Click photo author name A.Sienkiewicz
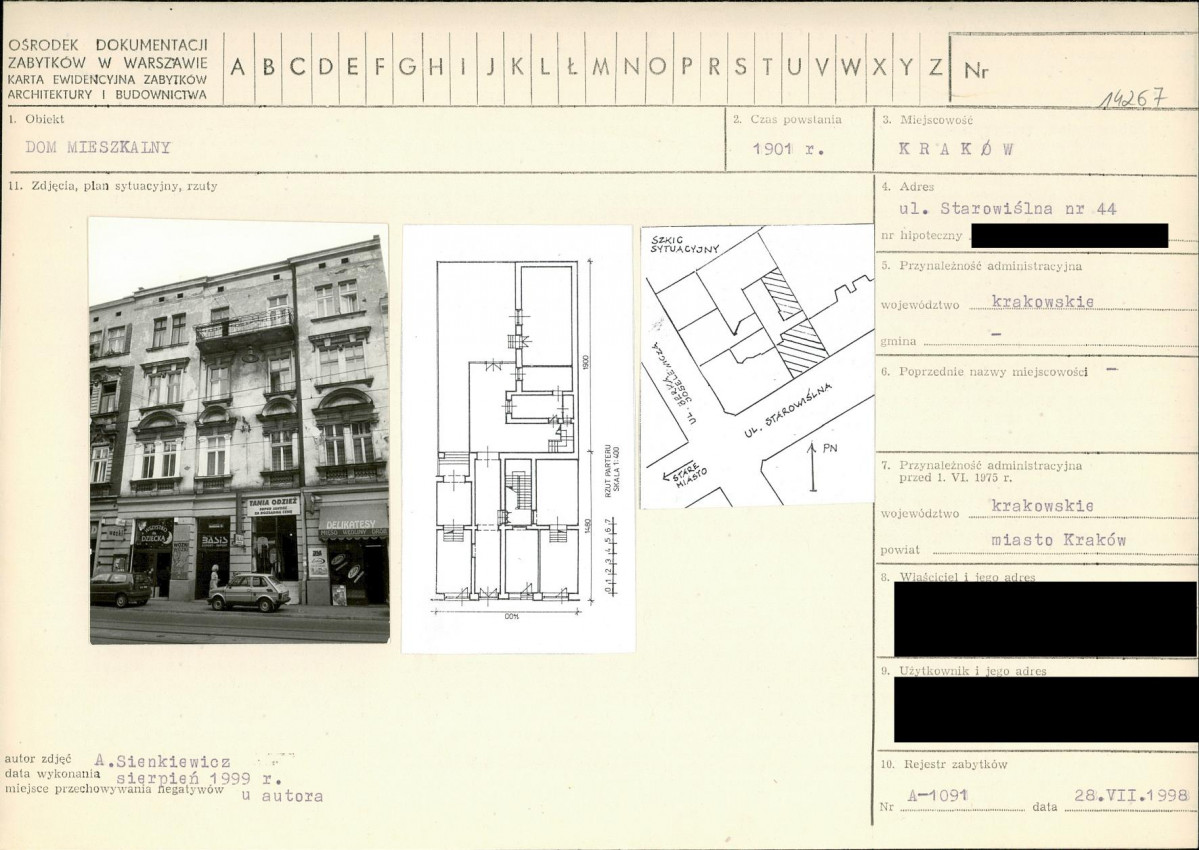Image resolution: width=1199 pixels, height=850 pixels. coord(162,761)
